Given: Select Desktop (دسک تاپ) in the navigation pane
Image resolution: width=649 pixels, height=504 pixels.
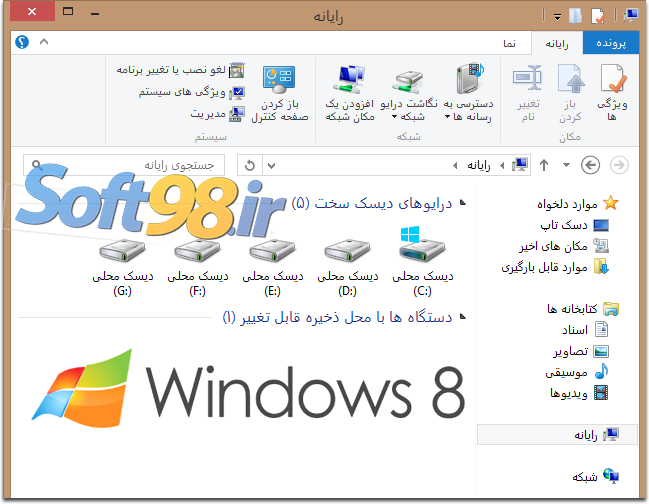Looking at the screenshot, I should [x=574, y=225].
